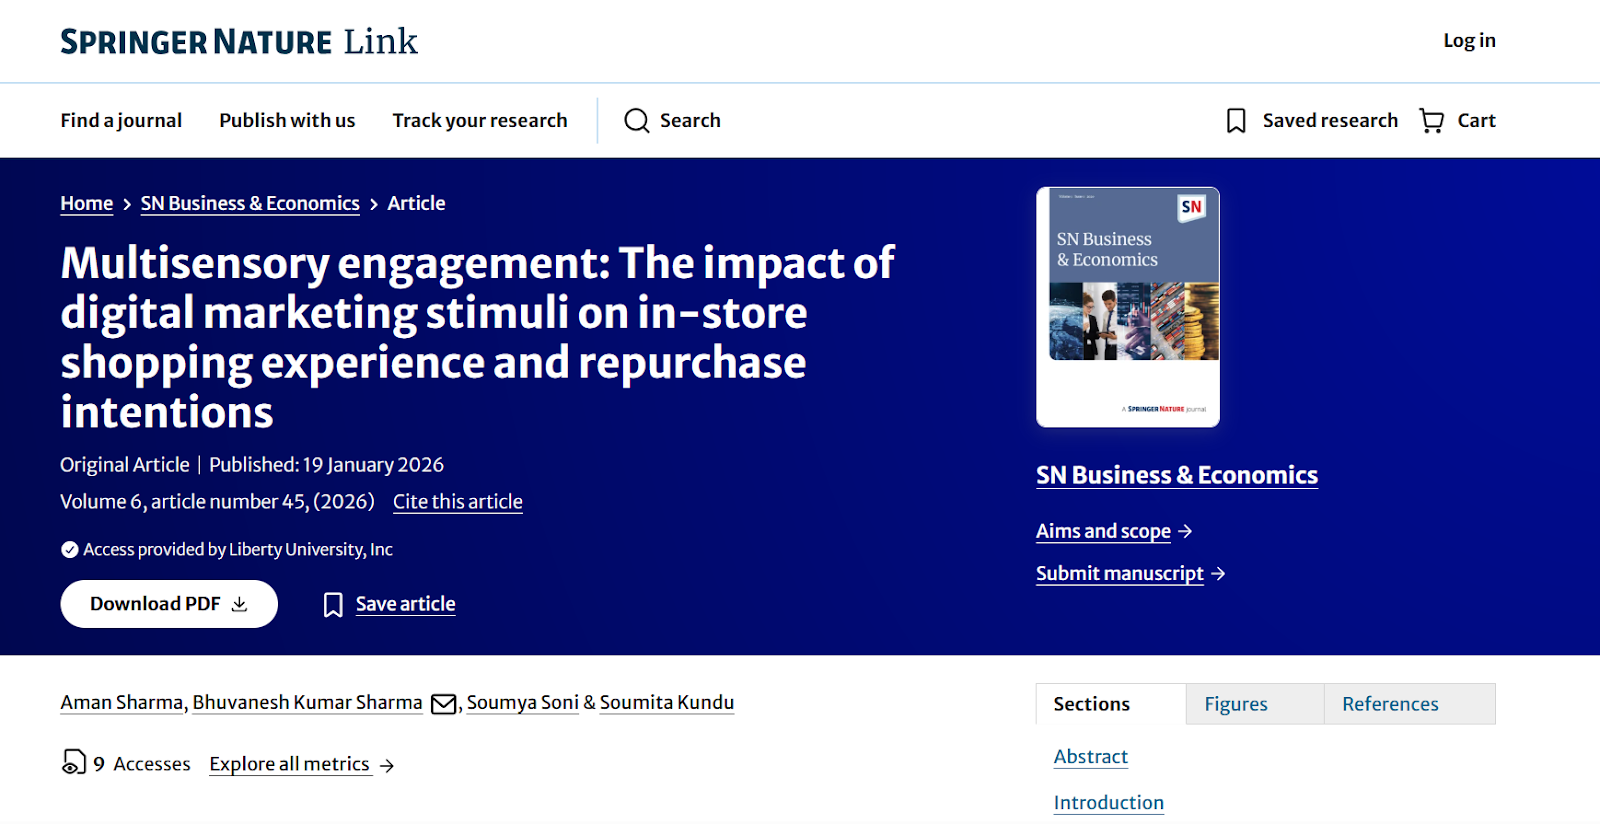Download the article PDF
Screen dimensions: 1600x824
coord(169,604)
